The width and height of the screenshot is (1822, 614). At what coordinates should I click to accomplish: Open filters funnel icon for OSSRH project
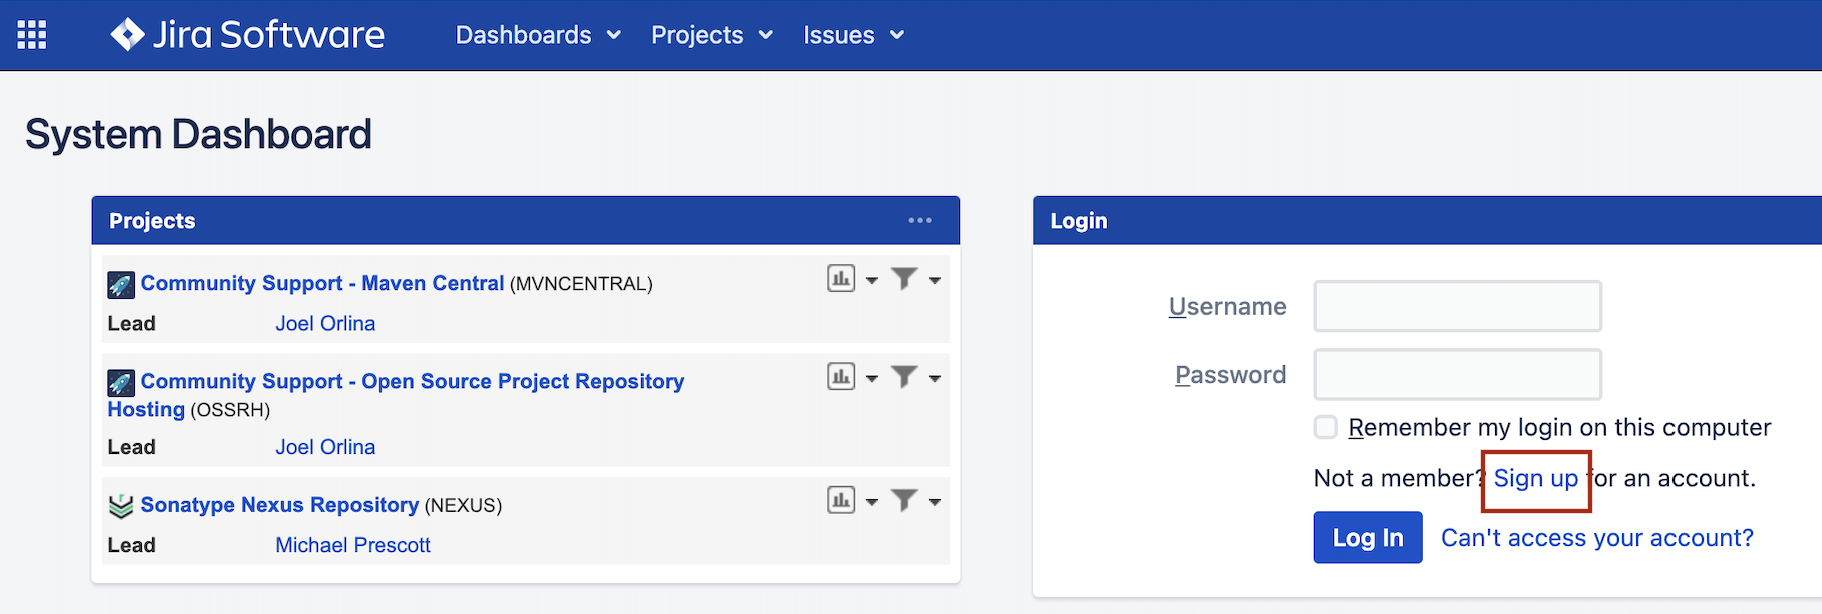(x=904, y=377)
